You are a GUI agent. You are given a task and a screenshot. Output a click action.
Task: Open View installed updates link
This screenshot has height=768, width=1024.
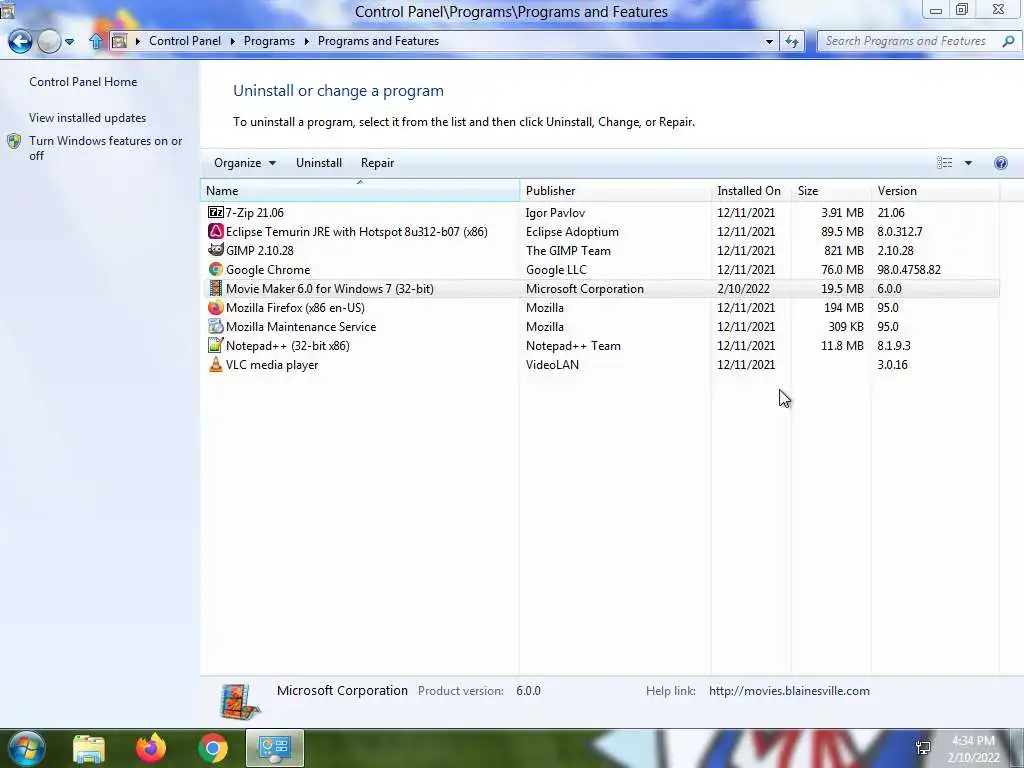click(88, 118)
